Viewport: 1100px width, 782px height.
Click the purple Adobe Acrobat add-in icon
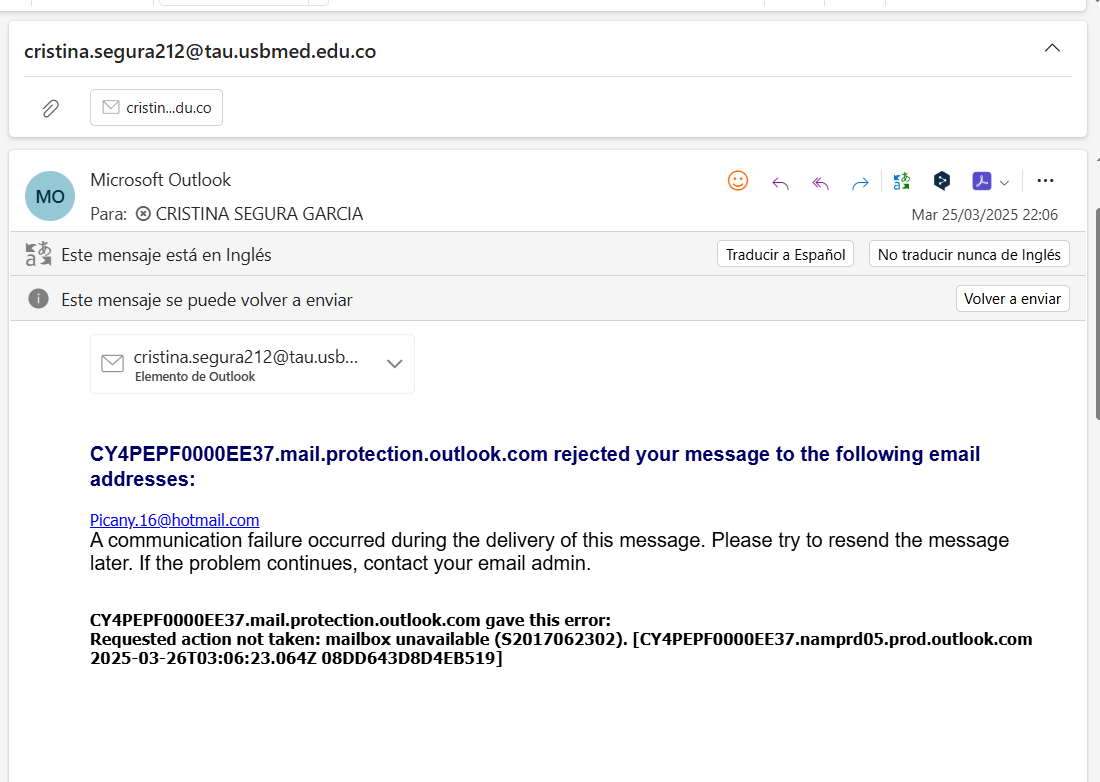(x=981, y=181)
